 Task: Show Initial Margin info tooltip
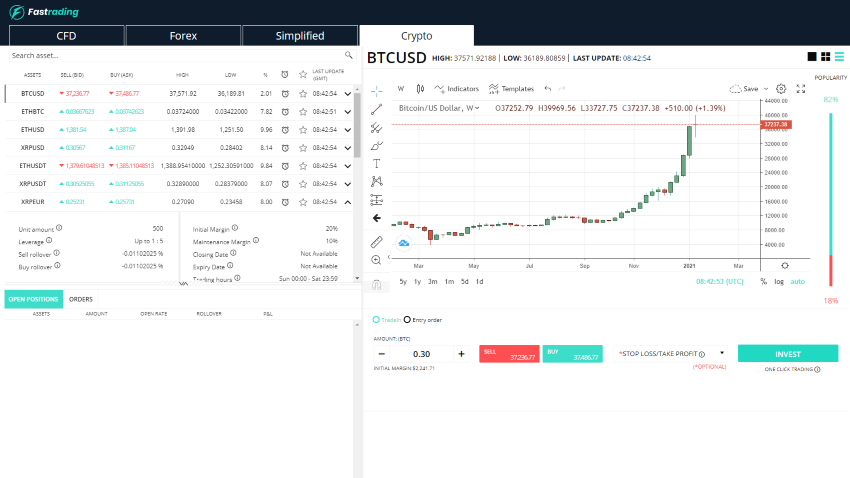click(x=235, y=228)
